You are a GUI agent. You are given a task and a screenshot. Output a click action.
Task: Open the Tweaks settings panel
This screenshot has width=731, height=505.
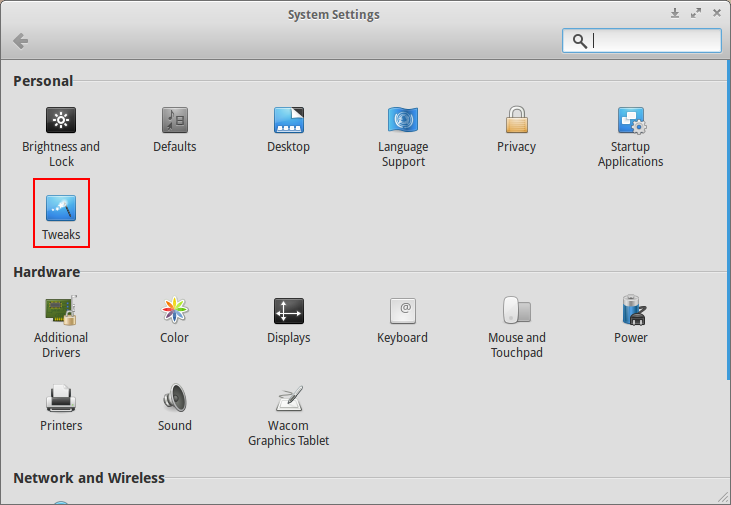(x=61, y=217)
